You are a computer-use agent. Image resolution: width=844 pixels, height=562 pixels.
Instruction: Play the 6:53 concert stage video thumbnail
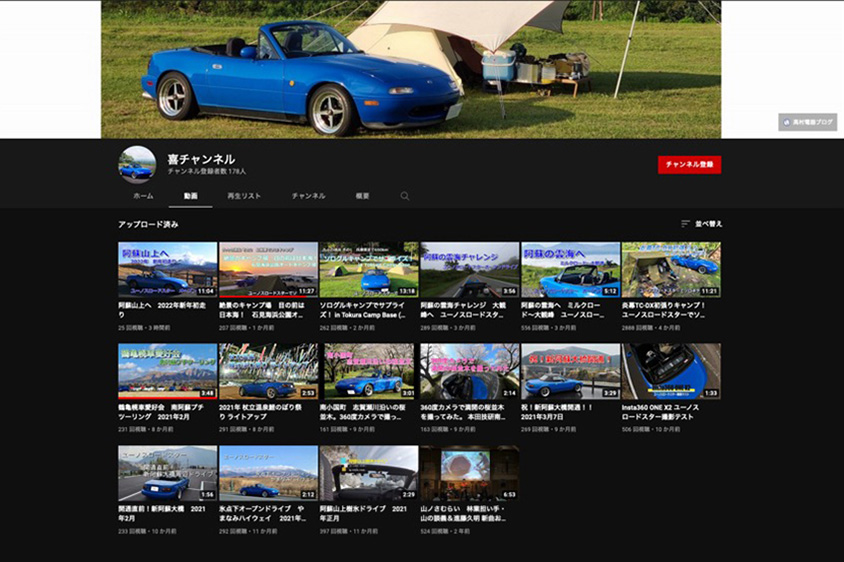(x=469, y=473)
